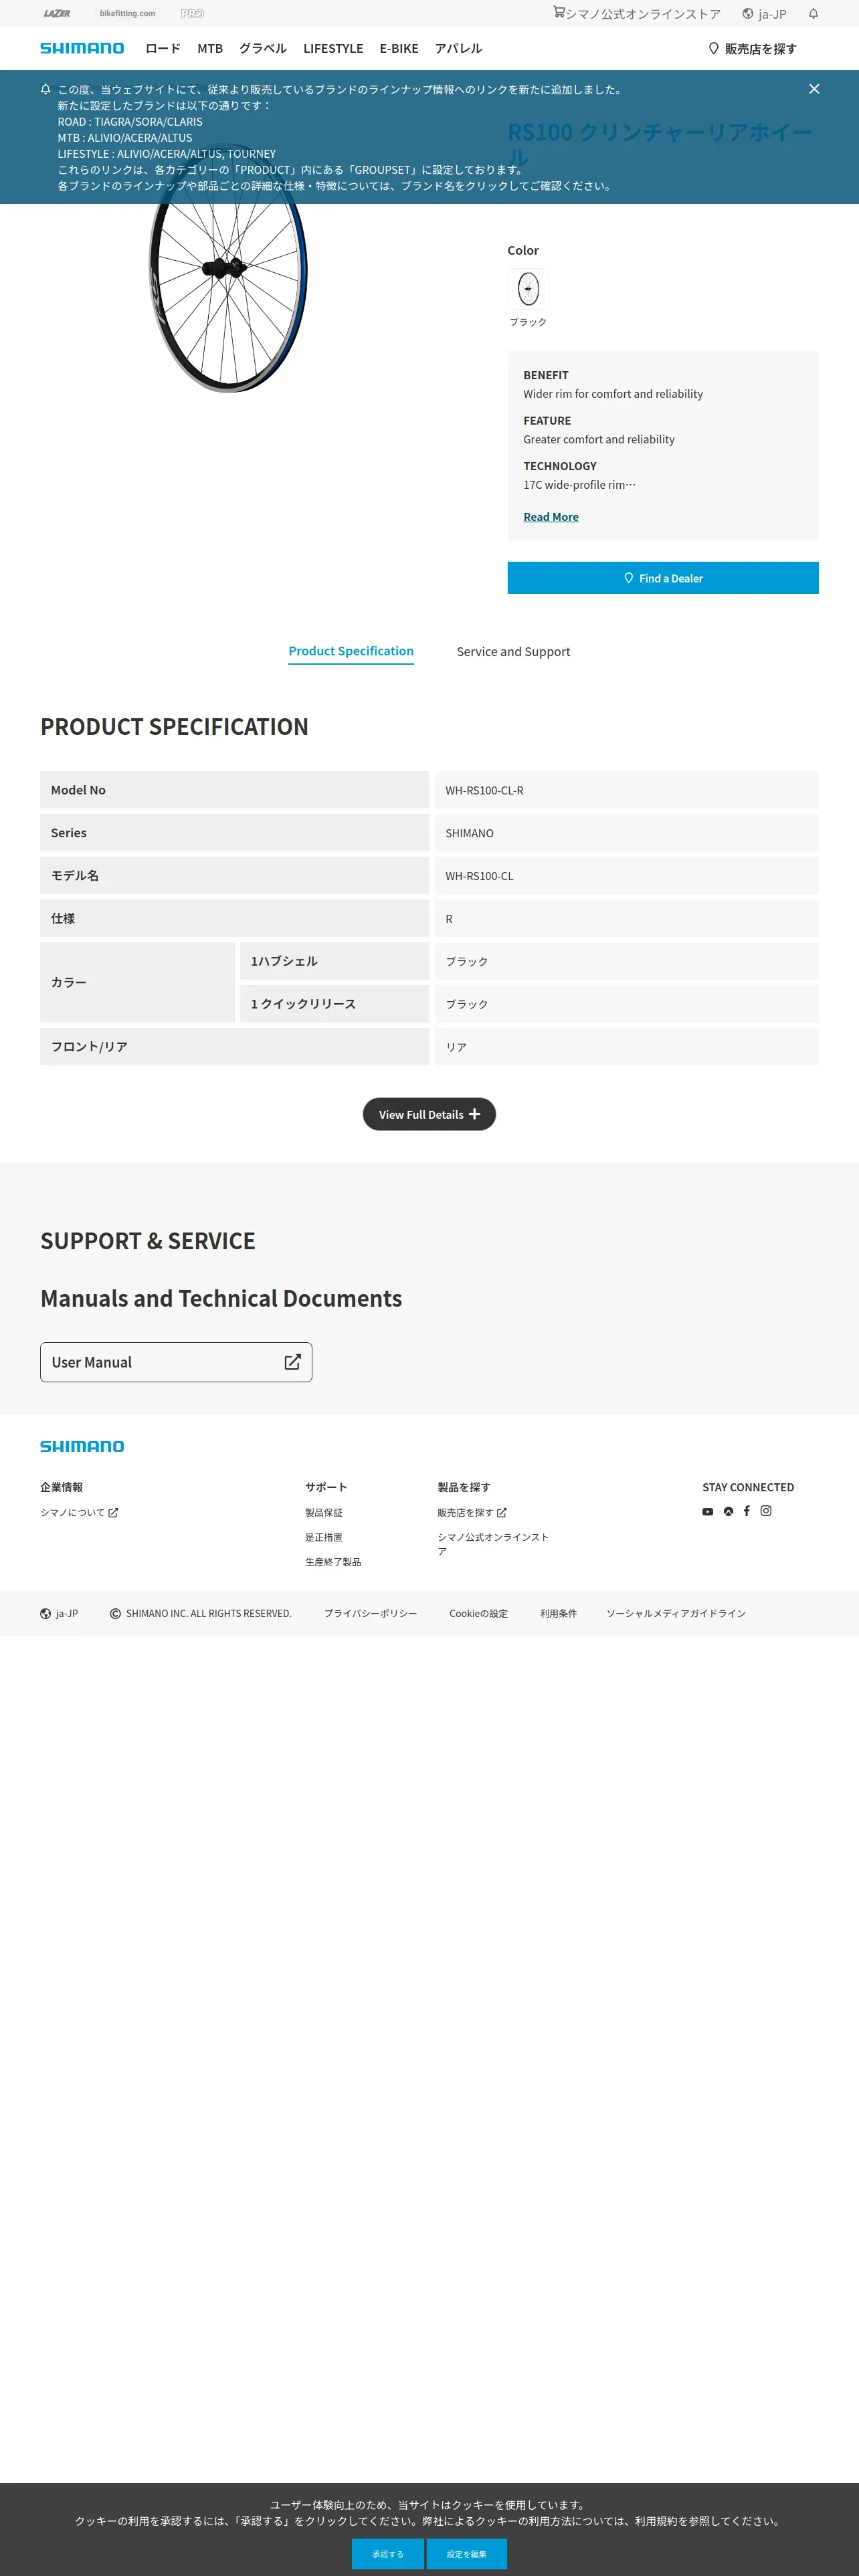Open the Lazer brand logo link
859x2576 pixels.
pyautogui.click(x=57, y=13)
